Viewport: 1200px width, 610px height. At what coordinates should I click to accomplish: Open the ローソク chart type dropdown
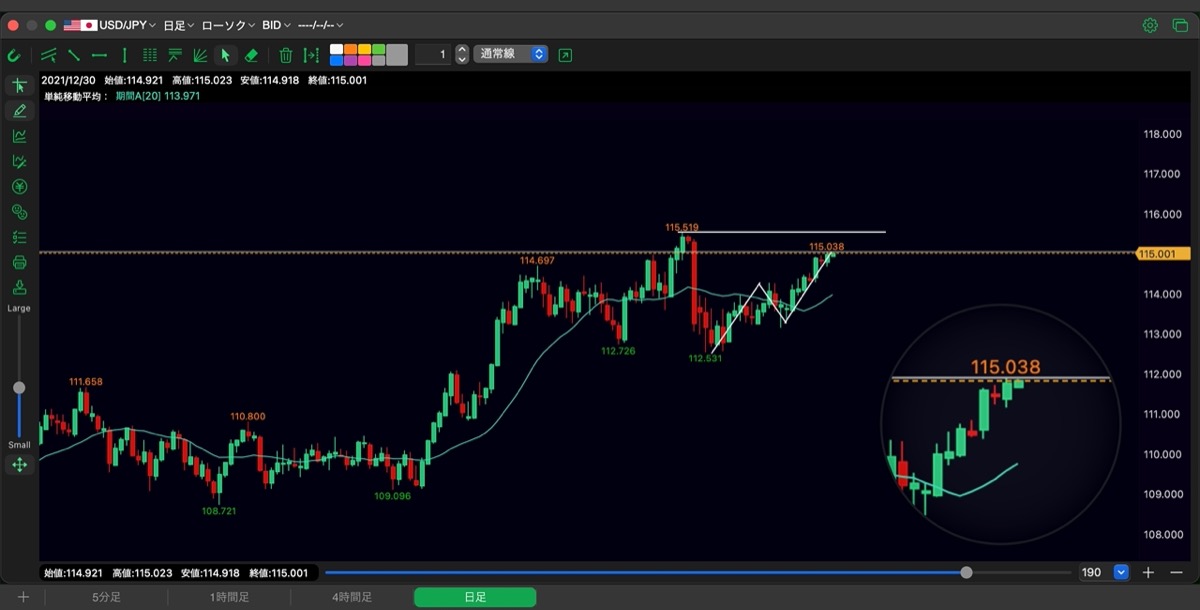[228, 25]
